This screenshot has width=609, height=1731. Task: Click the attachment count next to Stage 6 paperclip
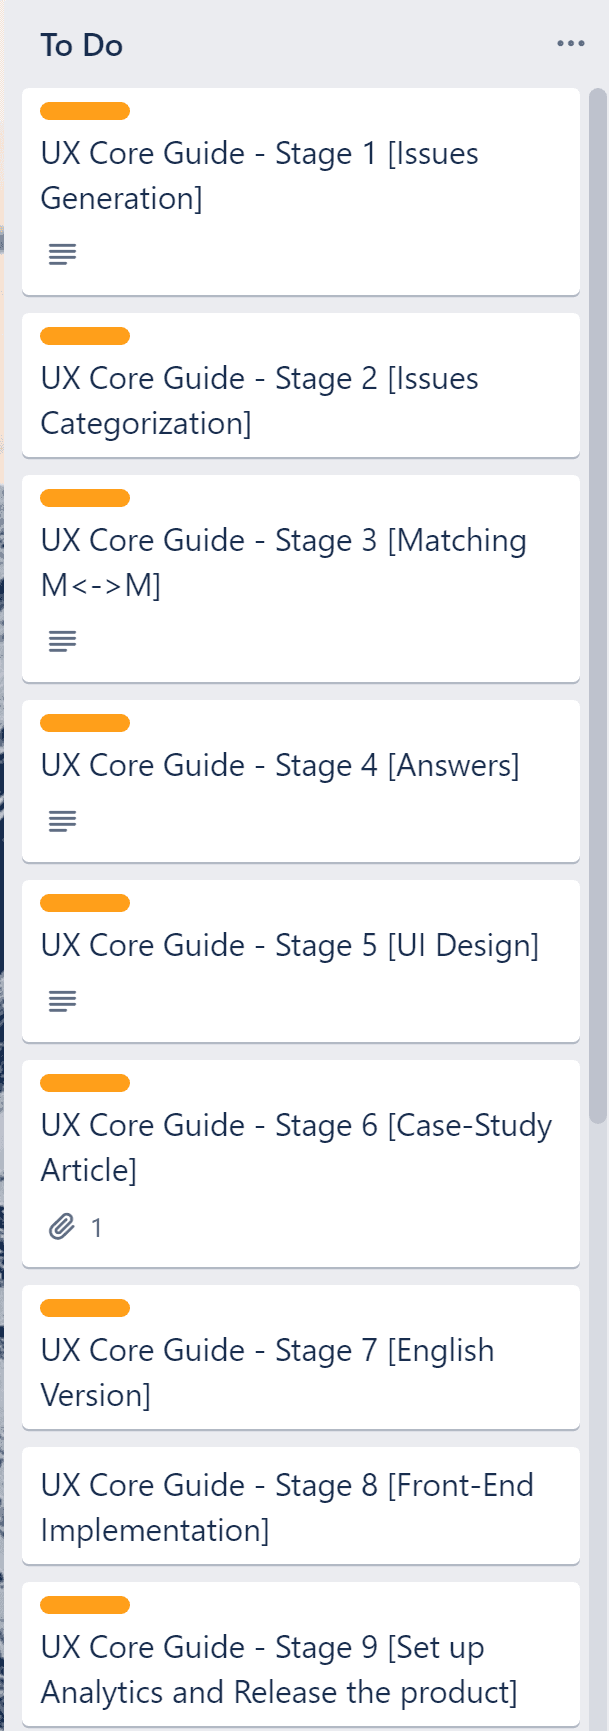click(x=98, y=1226)
